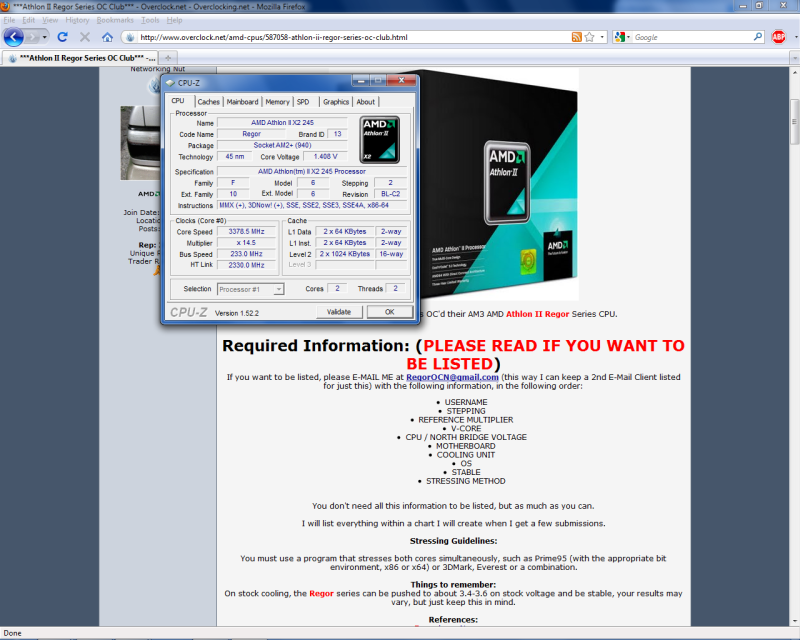The width and height of the screenshot is (800, 640).
Task: Click the Core Speed value 3378.5 MHz
Action: coord(246,232)
